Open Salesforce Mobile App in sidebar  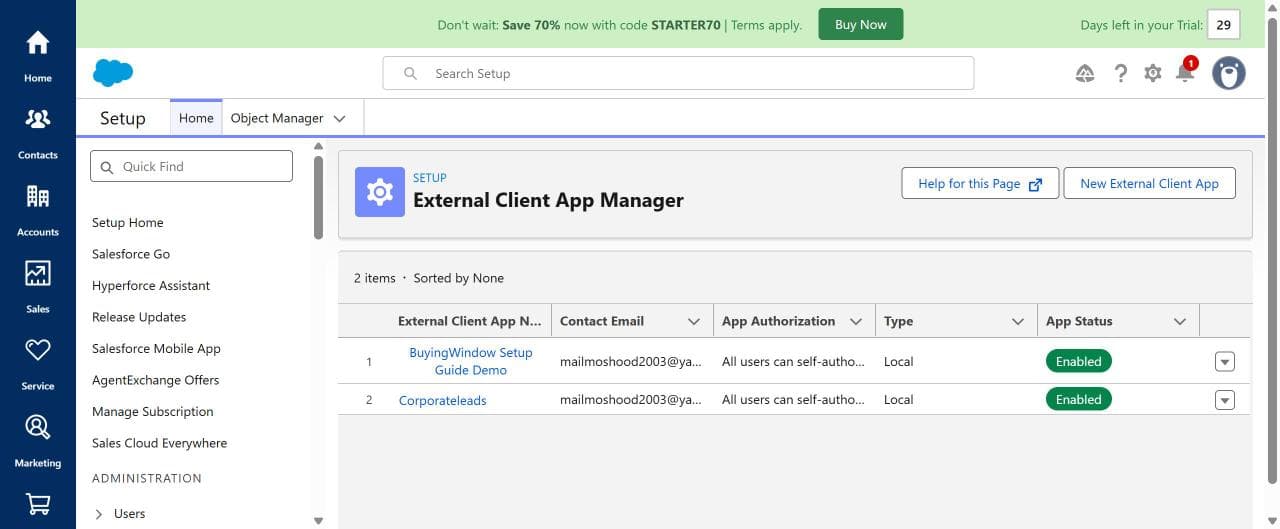pos(156,349)
